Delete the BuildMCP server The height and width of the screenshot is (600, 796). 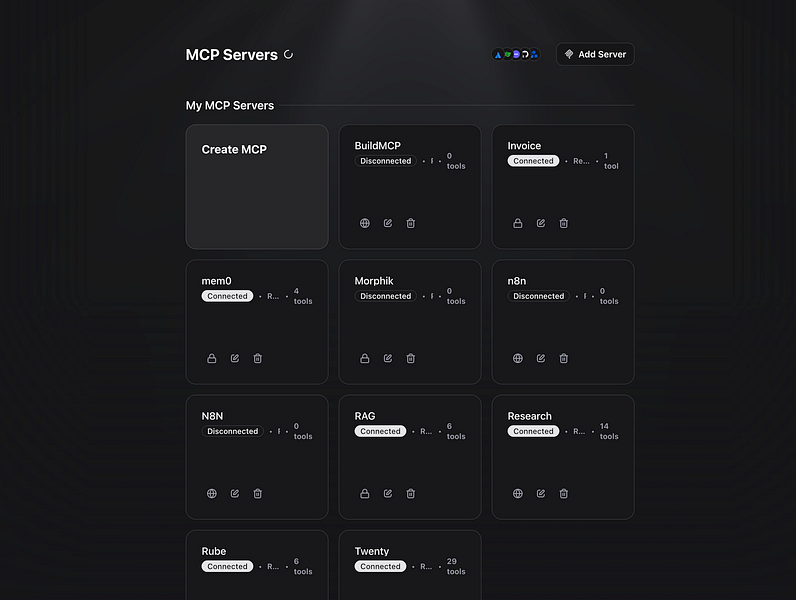pyautogui.click(x=411, y=223)
